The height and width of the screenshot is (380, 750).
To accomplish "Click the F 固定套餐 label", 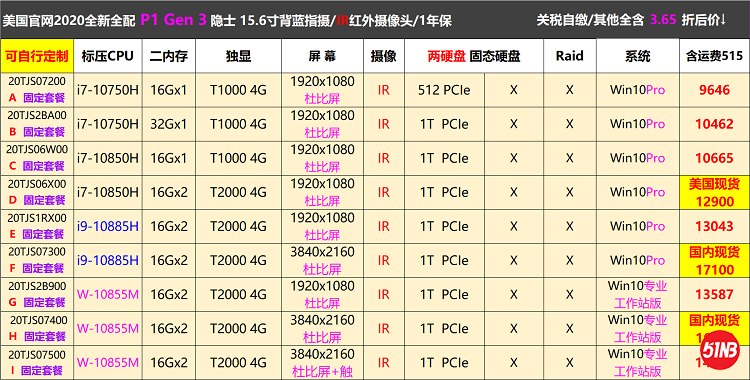I will [37, 268].
